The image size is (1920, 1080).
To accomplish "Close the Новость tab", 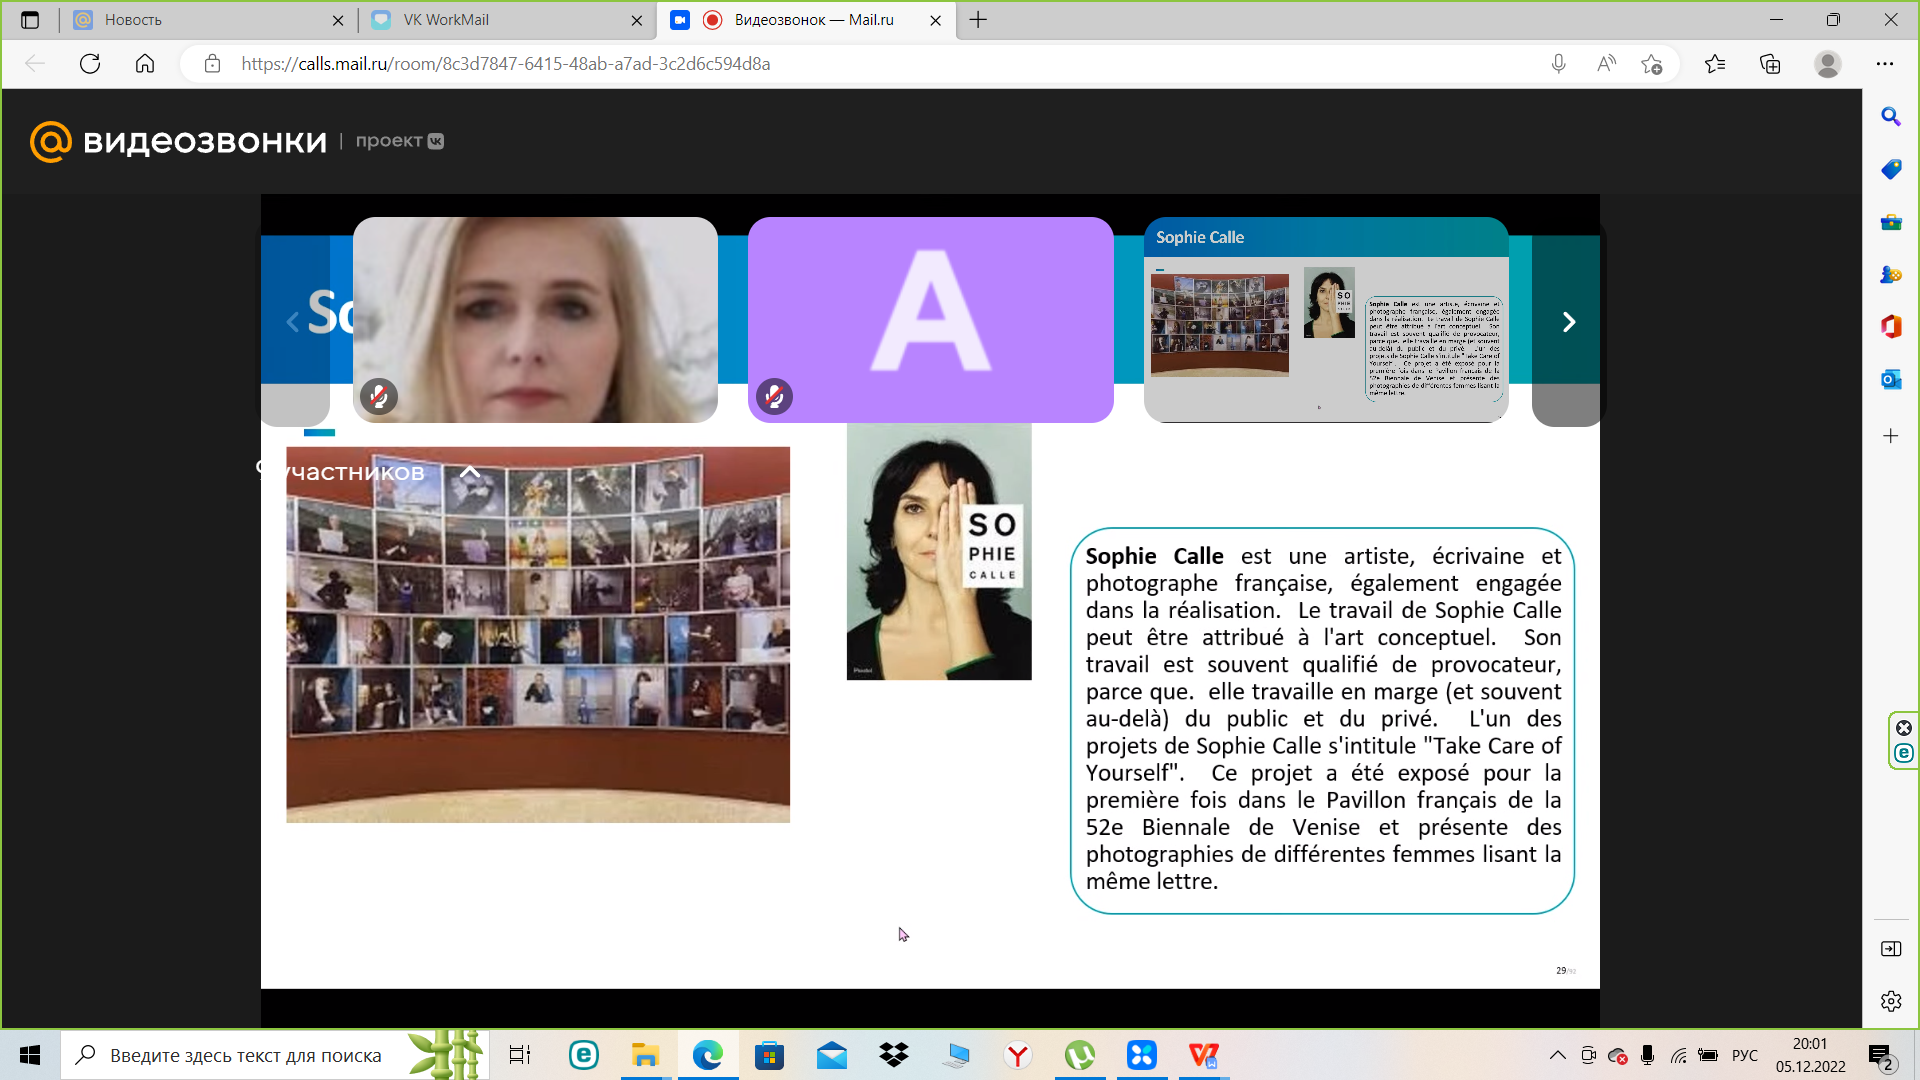I will (338, 20).
